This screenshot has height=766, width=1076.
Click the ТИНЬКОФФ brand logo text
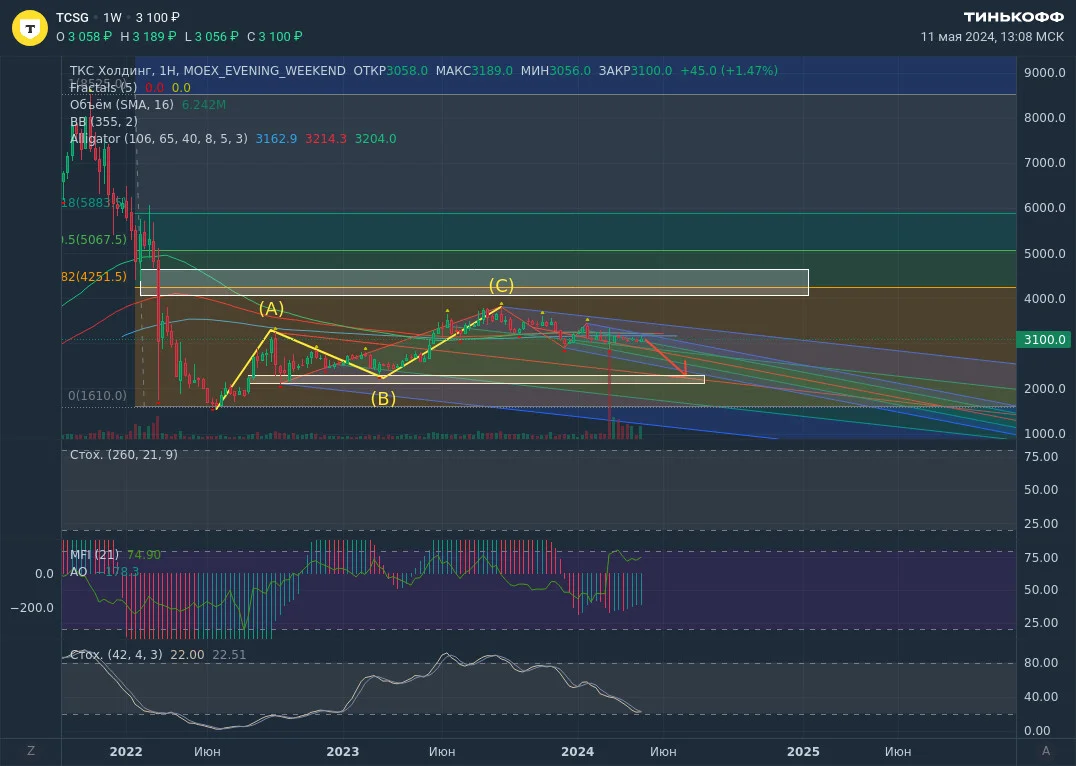pos(1014,17)
